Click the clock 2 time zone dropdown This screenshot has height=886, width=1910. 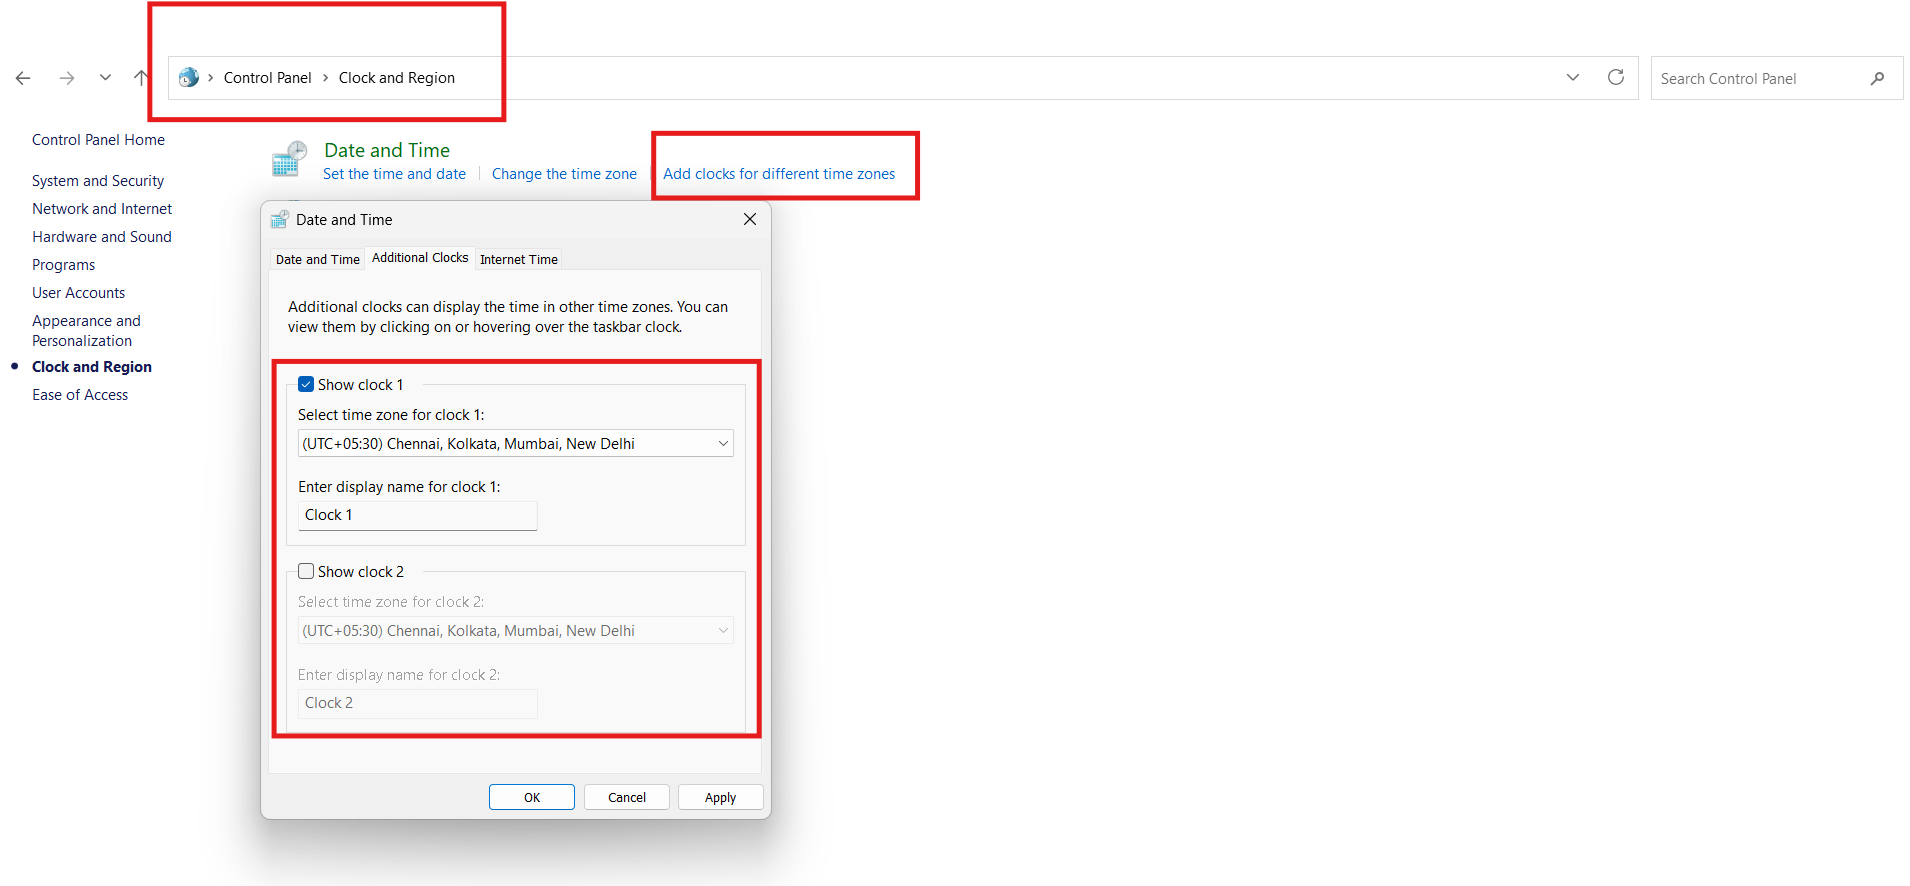click(516, 631)
